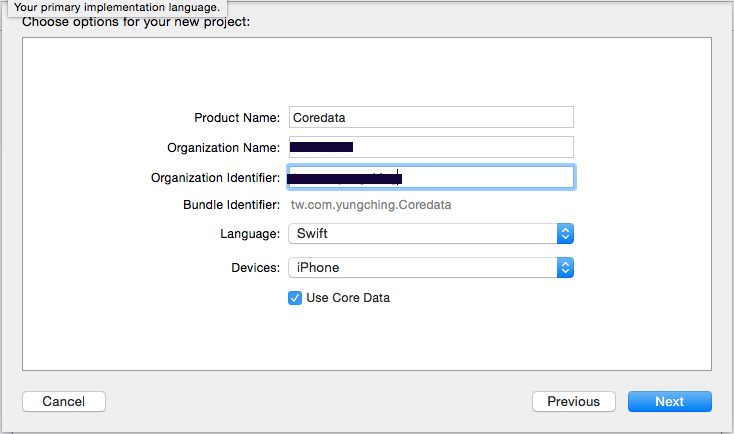Open the Devices dropdown showing iPhone

[431, 267]
